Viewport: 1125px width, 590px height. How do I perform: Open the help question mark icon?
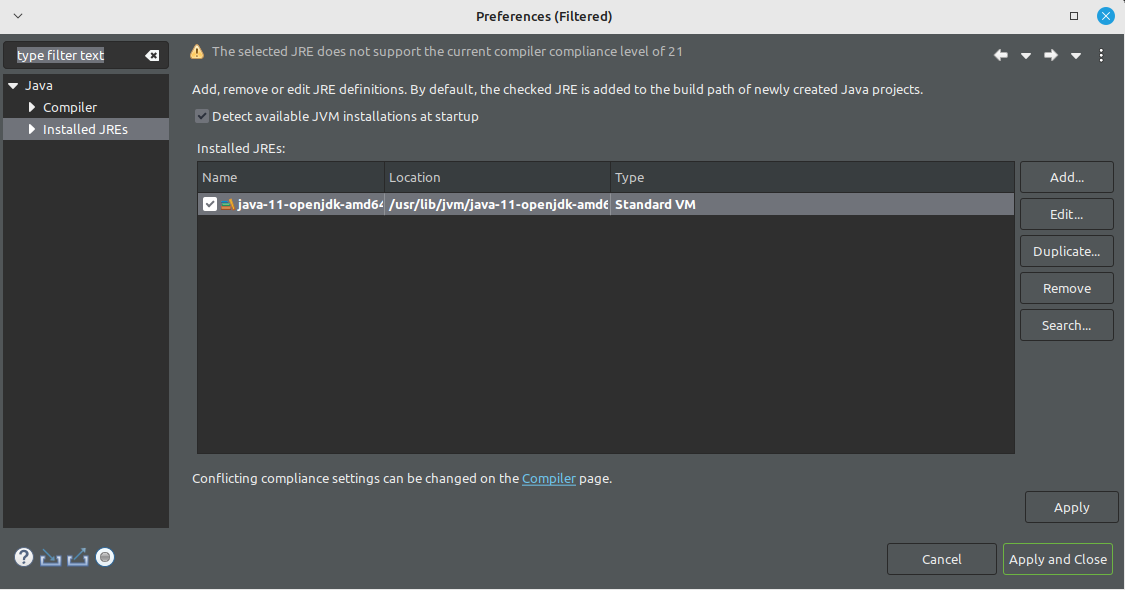click(x=24, y=558)
